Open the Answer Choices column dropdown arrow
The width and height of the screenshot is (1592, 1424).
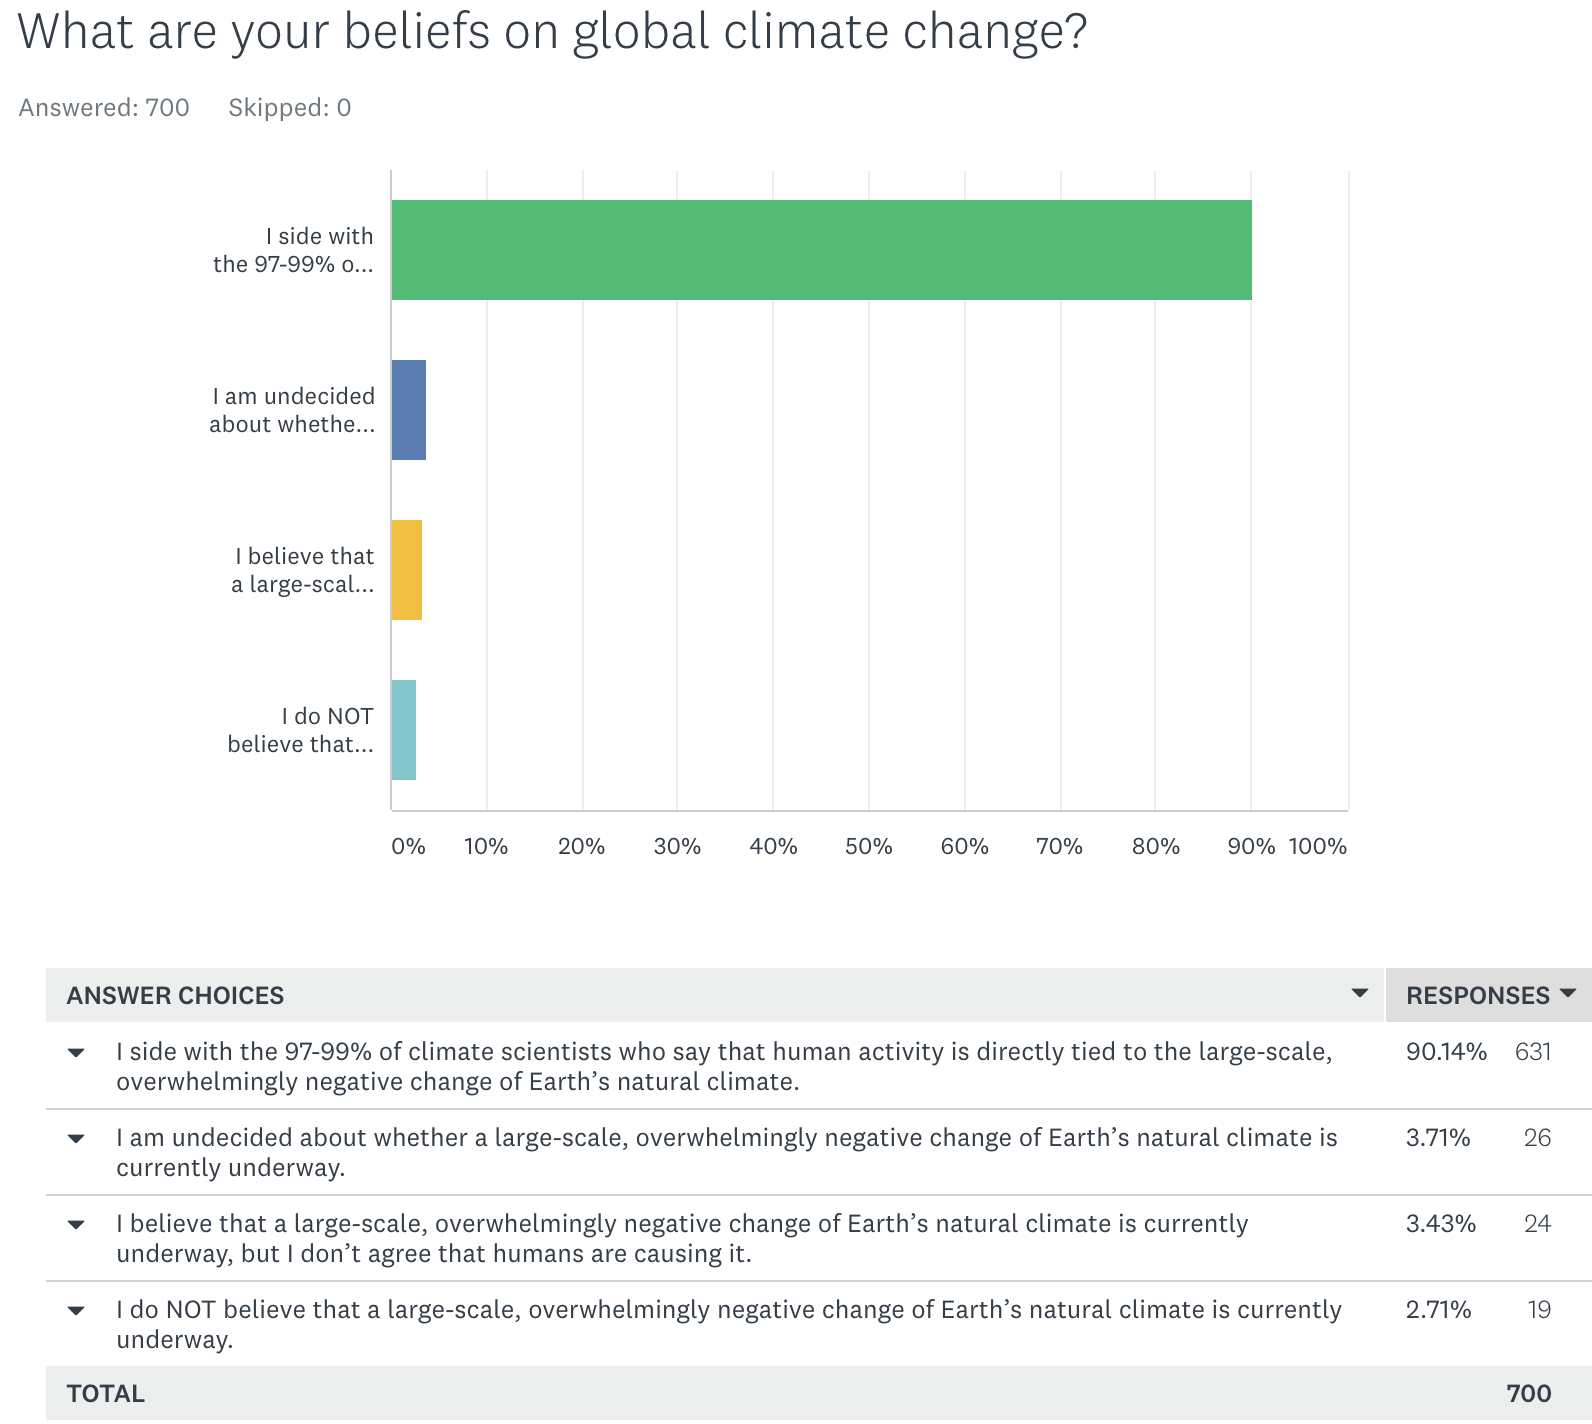(1359, 994)
